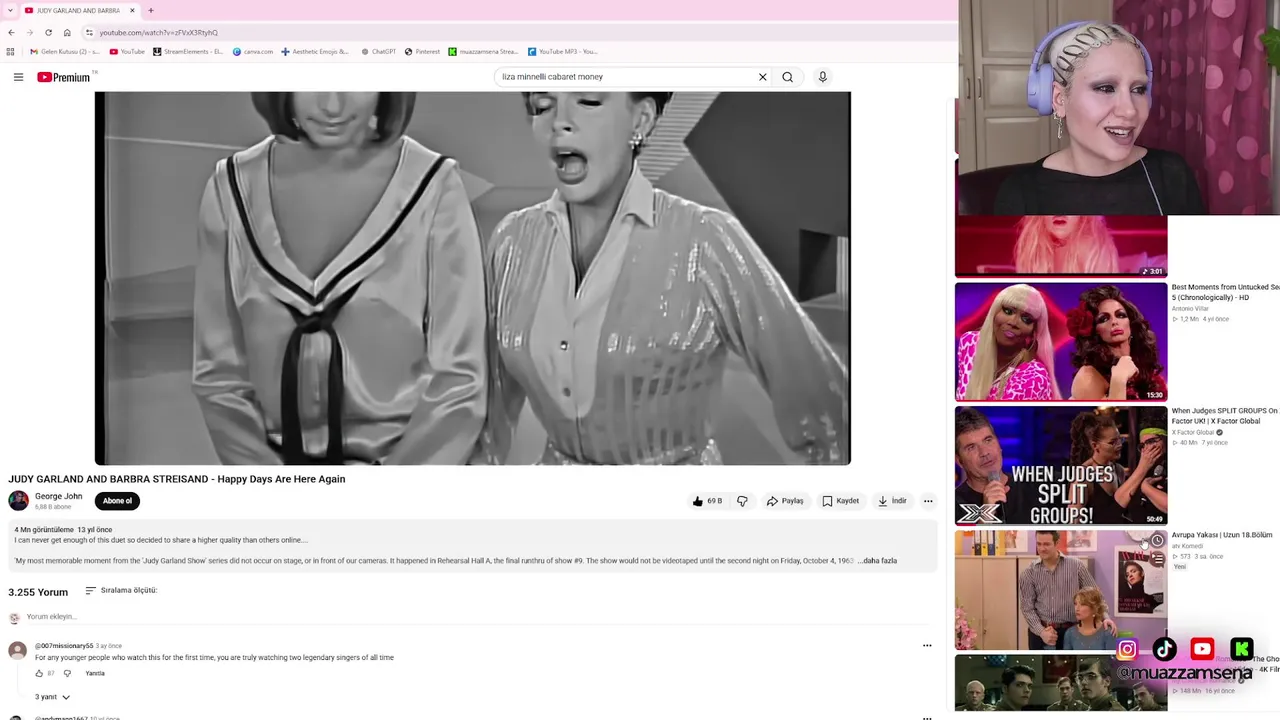Dislike the video with thumbs down
This screenshot has width=1280, height=720.
742,501
